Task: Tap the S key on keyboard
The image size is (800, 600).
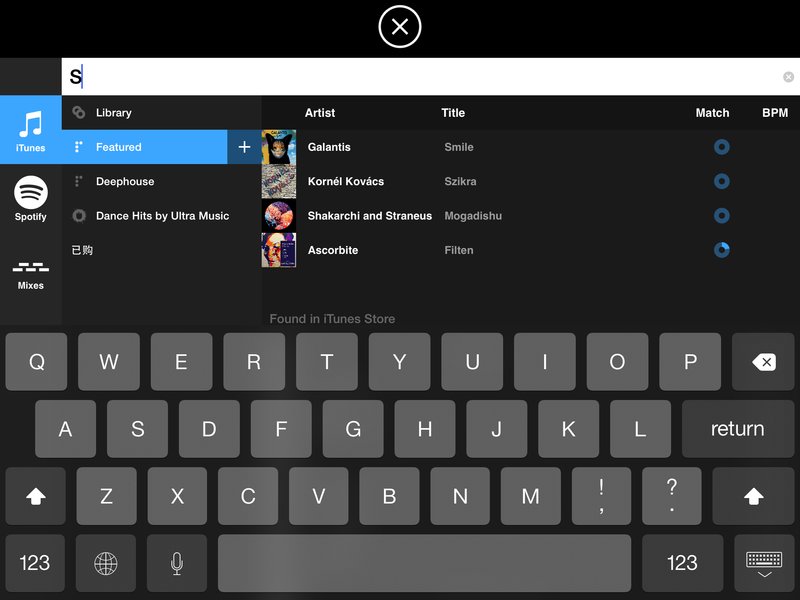Action: tap(137, 429)
